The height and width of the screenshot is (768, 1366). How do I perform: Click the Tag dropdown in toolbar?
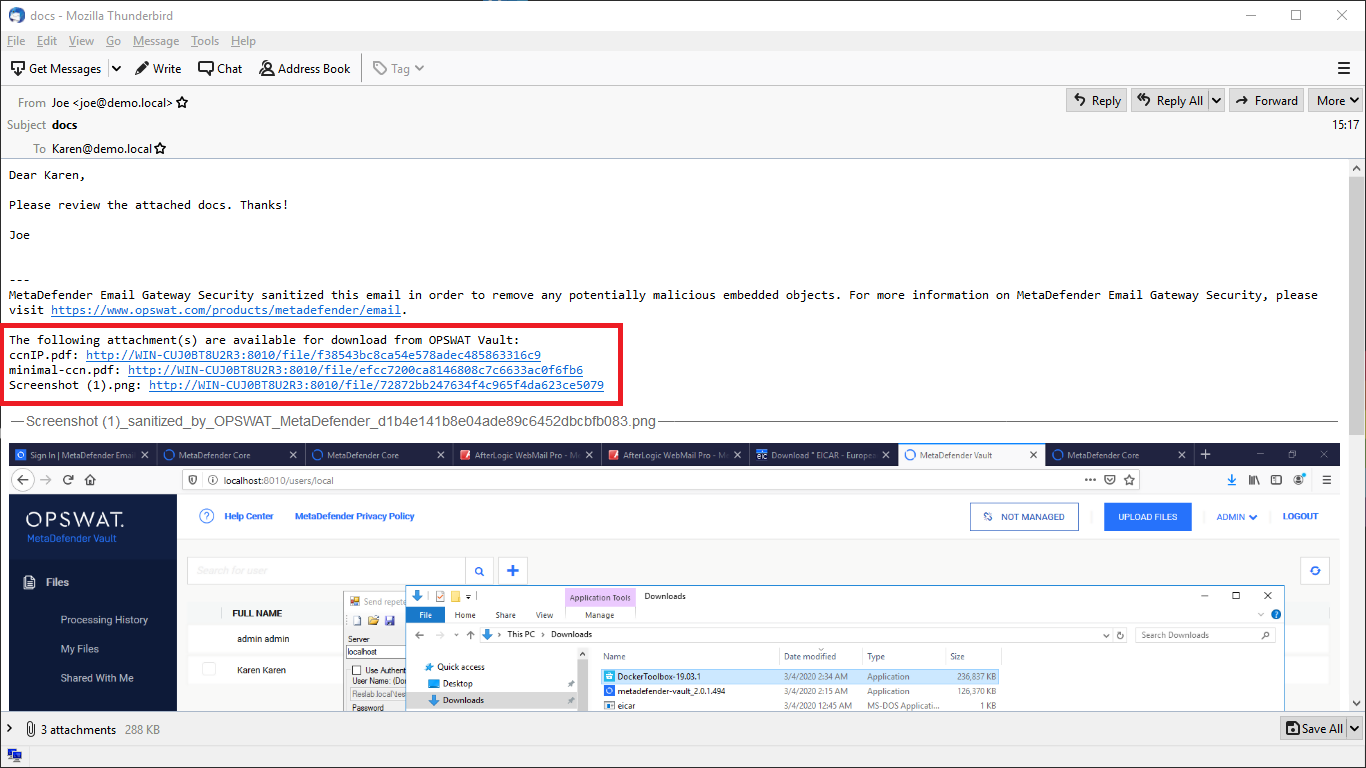coord(398,69)
